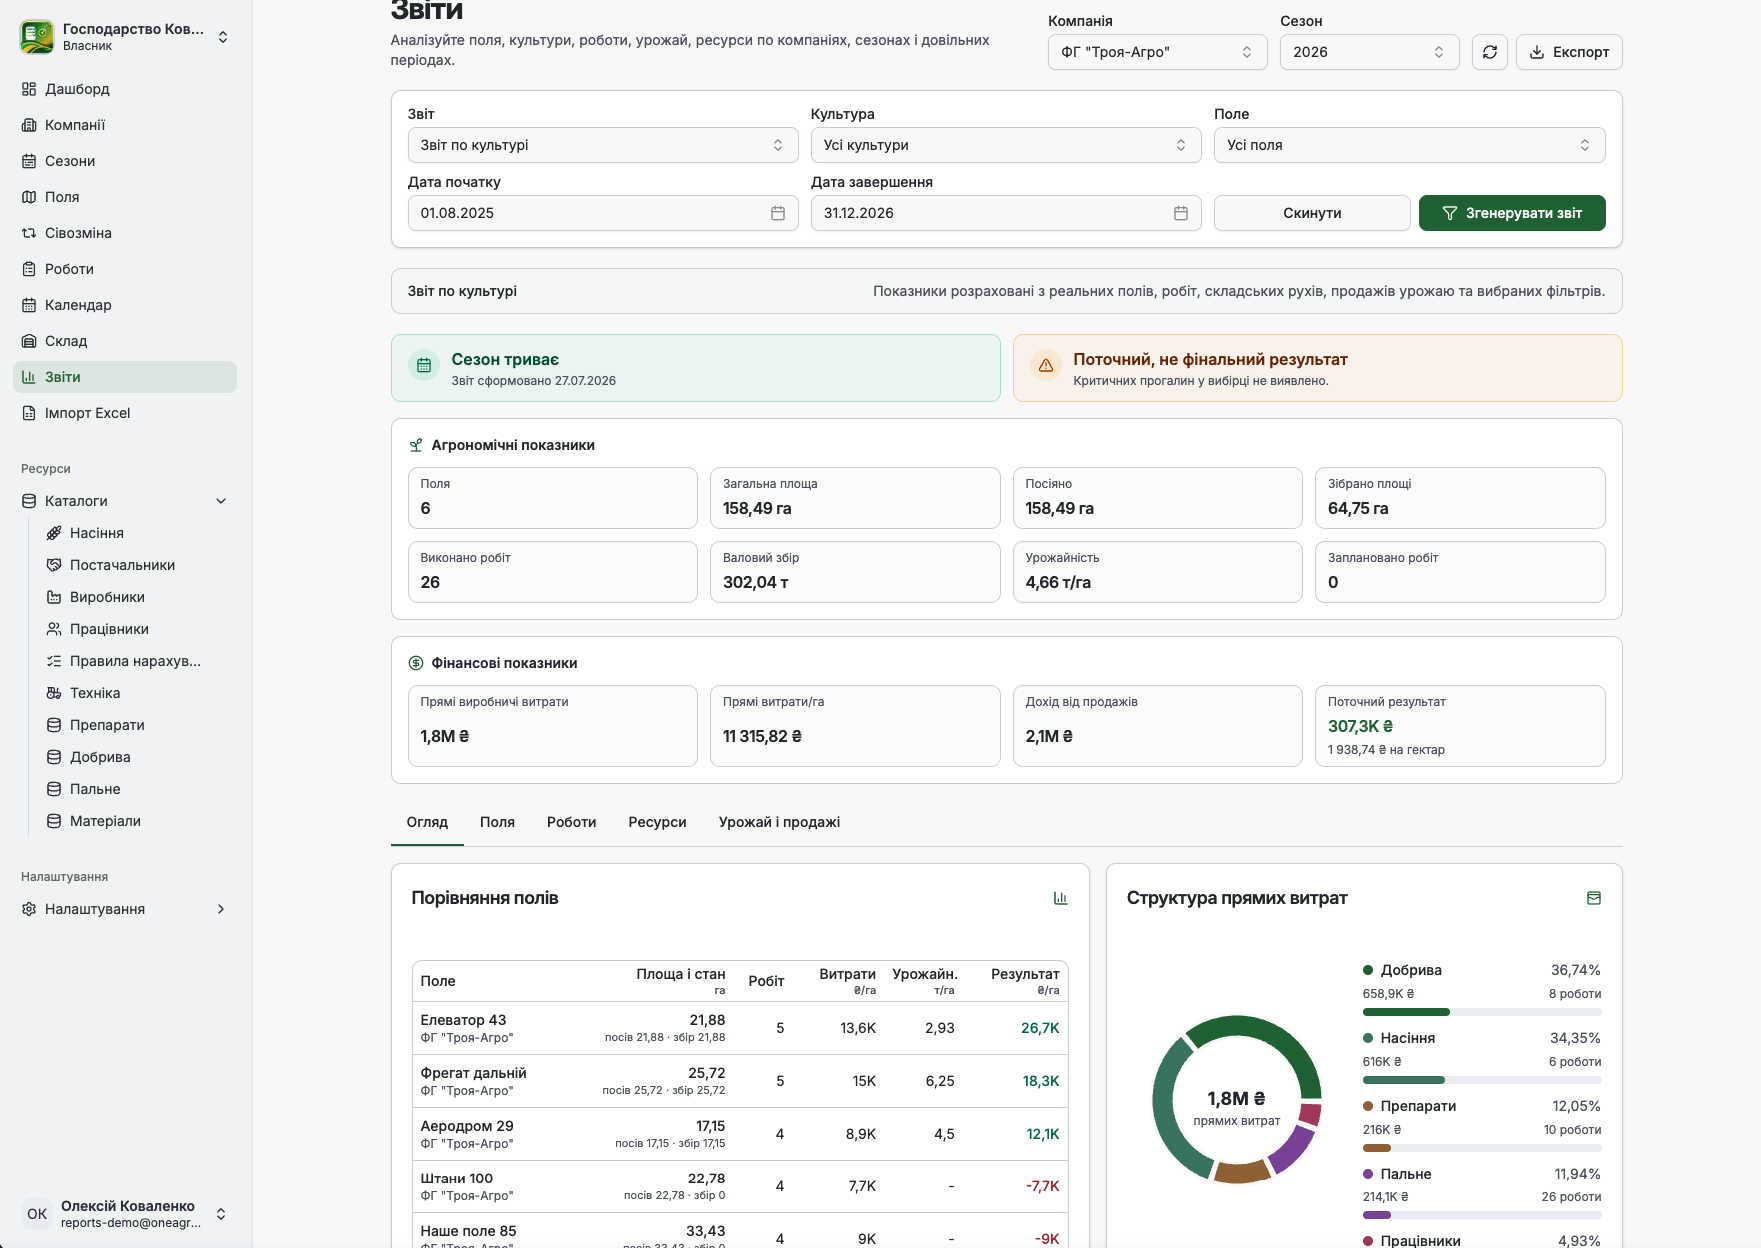Open user menu for Олексій Коваленко
The image size is (1761, 1248).
[125, 1214]
